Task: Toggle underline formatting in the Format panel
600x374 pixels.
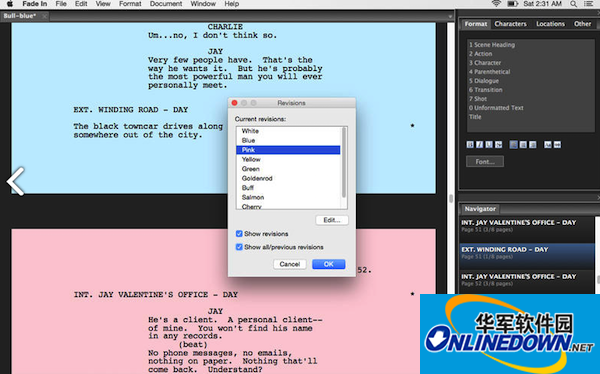Action: (489, 145)
